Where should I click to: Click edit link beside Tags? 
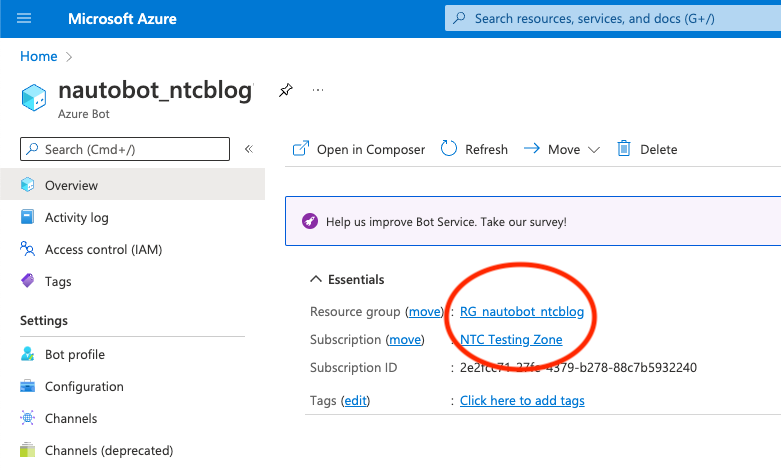click(356, 400)
